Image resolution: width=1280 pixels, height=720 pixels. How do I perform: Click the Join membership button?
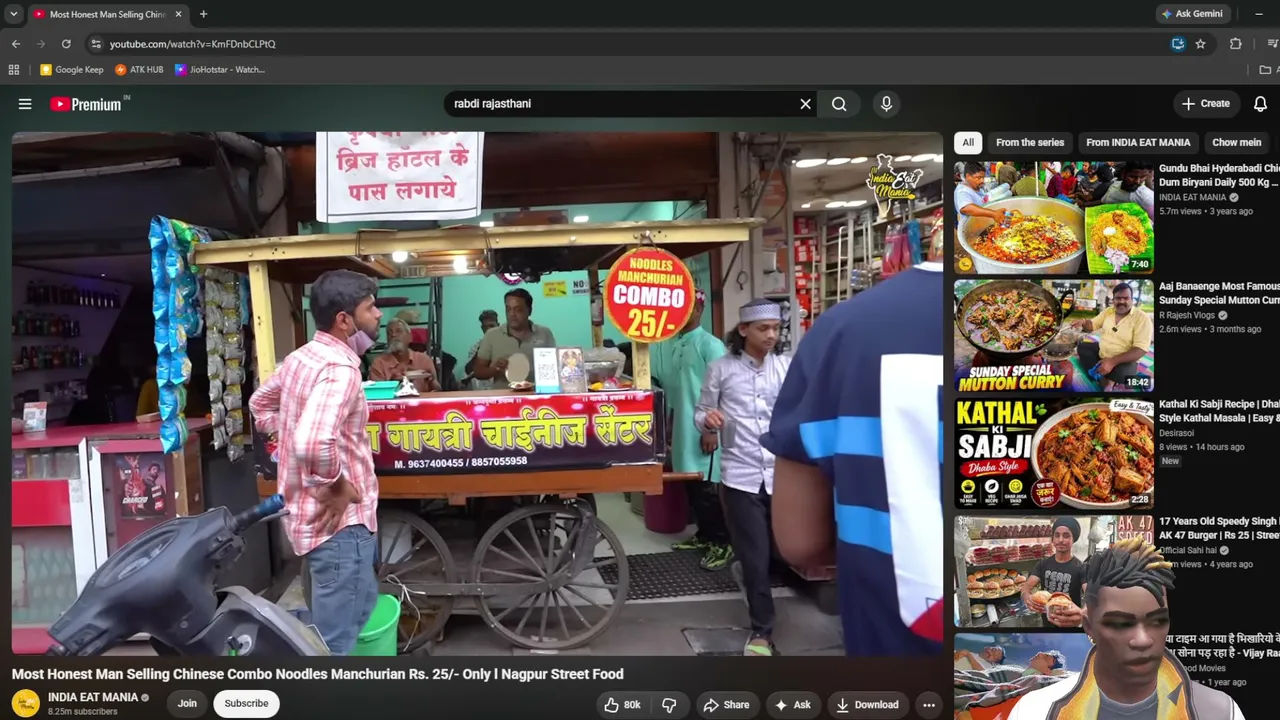(187, 704)
